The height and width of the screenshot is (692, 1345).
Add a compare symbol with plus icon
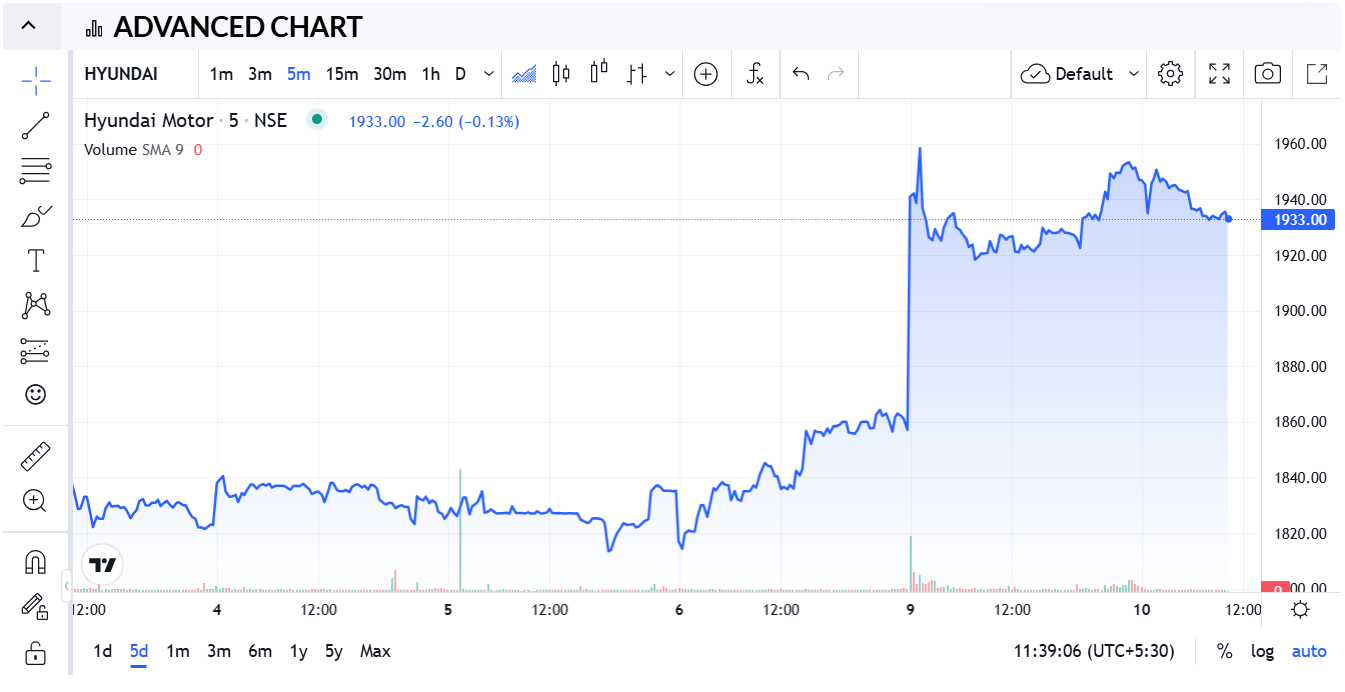706,74
